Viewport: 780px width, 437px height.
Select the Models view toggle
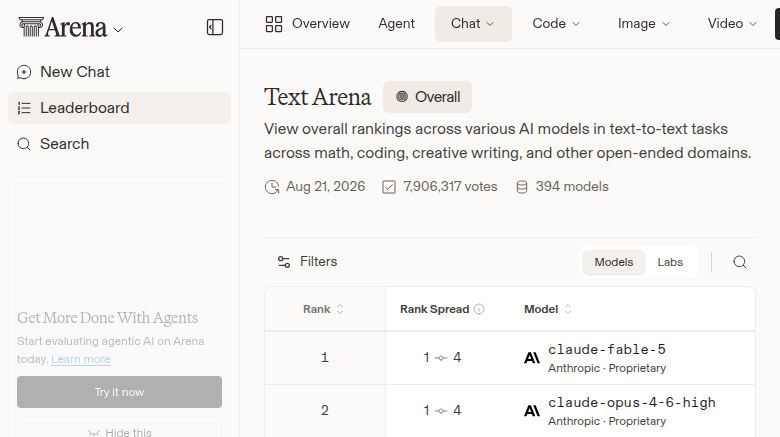coord(613,262)
